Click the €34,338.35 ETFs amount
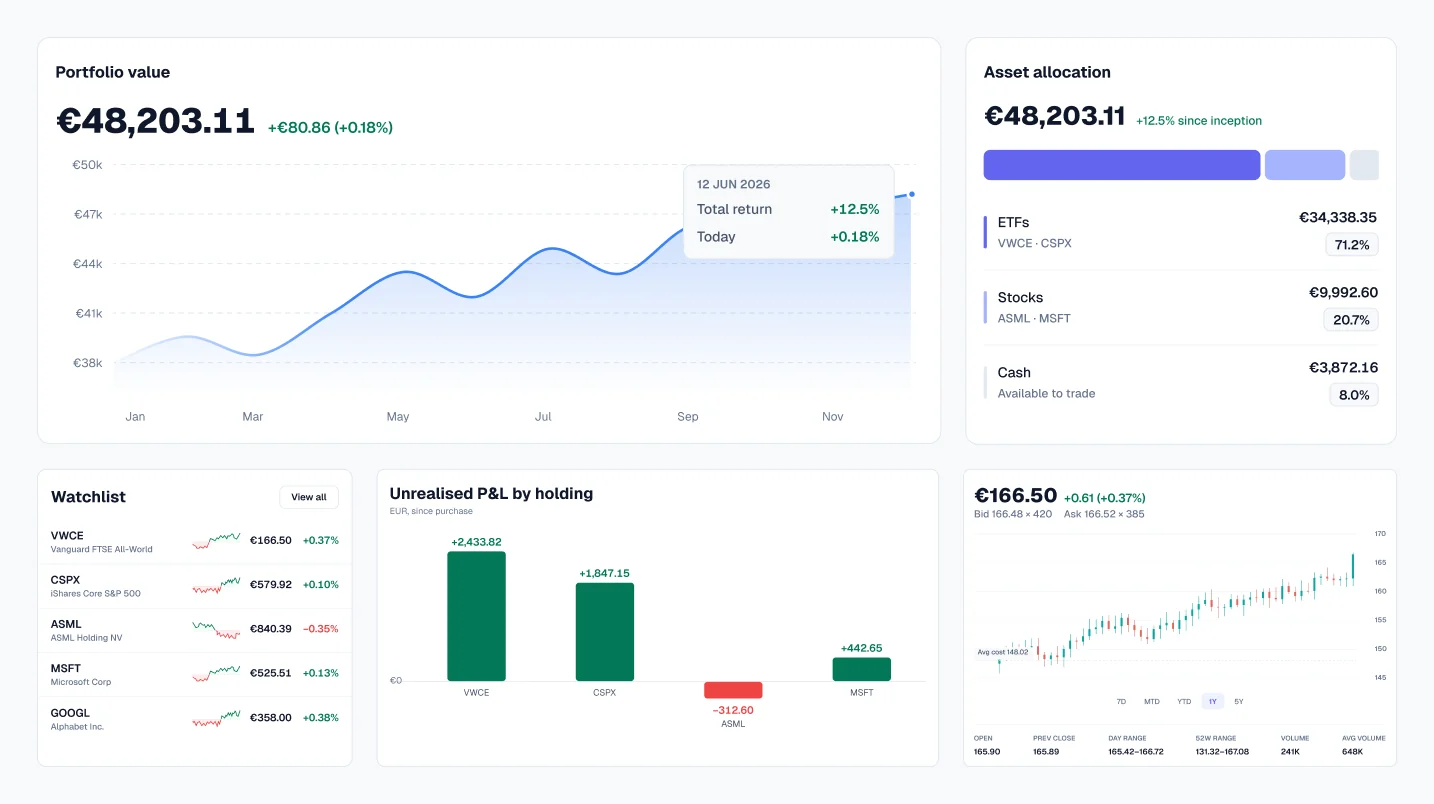This screenshot has height=804, width=1434. 1338,217
